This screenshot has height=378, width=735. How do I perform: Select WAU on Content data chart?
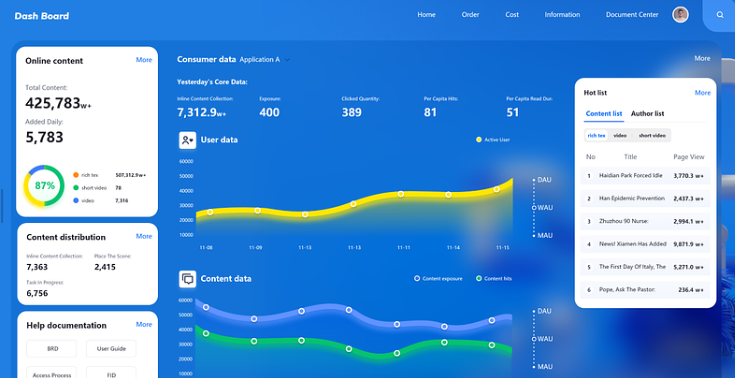[x=544, y=339]
